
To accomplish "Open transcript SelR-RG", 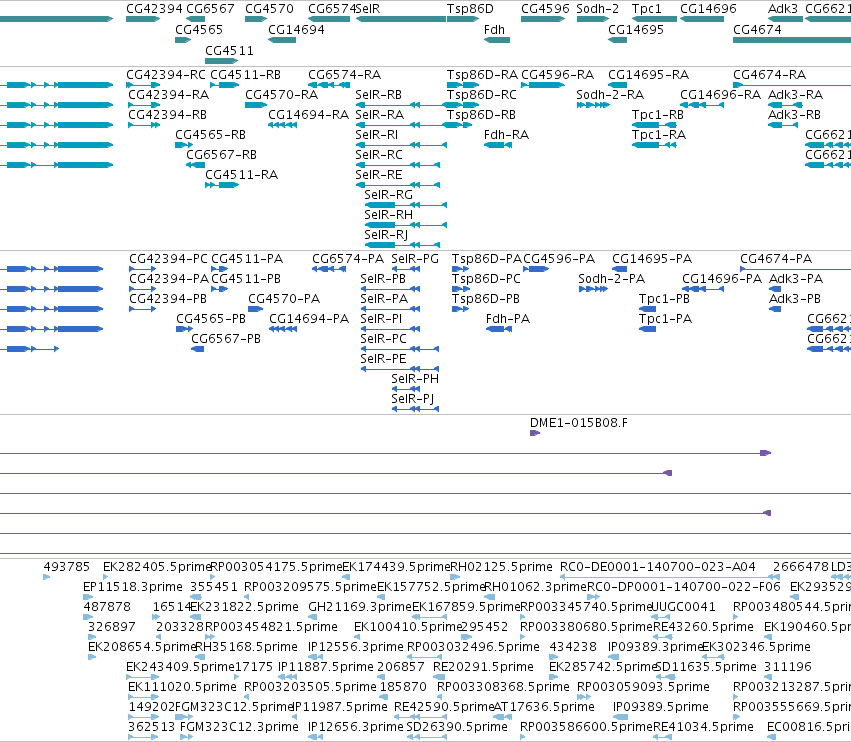I will (x=389, y=194).
